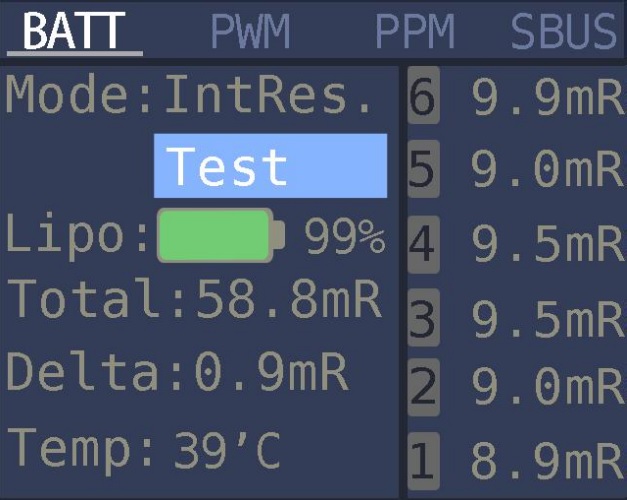The width and height of the screenshot is (627, 500).
Task: Select the Mode IntRes. setting
Action: coord(189,95)
